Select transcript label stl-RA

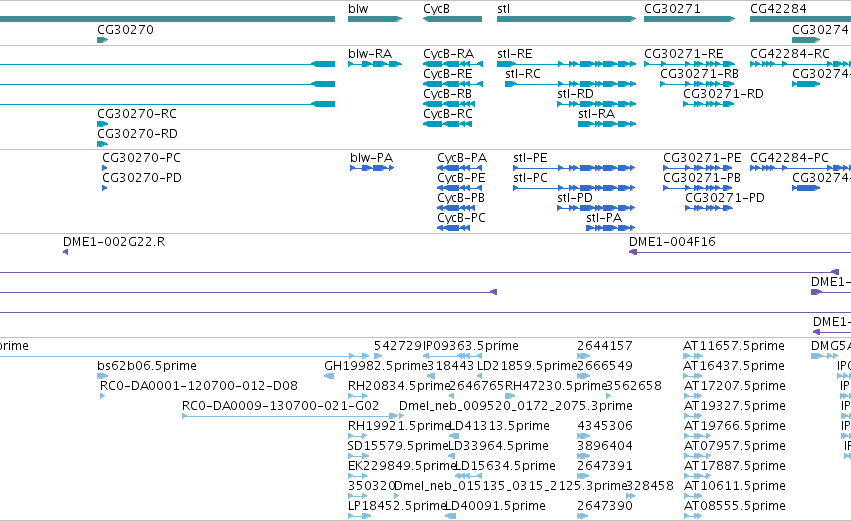pyautogui.click(x=596, y=114)
